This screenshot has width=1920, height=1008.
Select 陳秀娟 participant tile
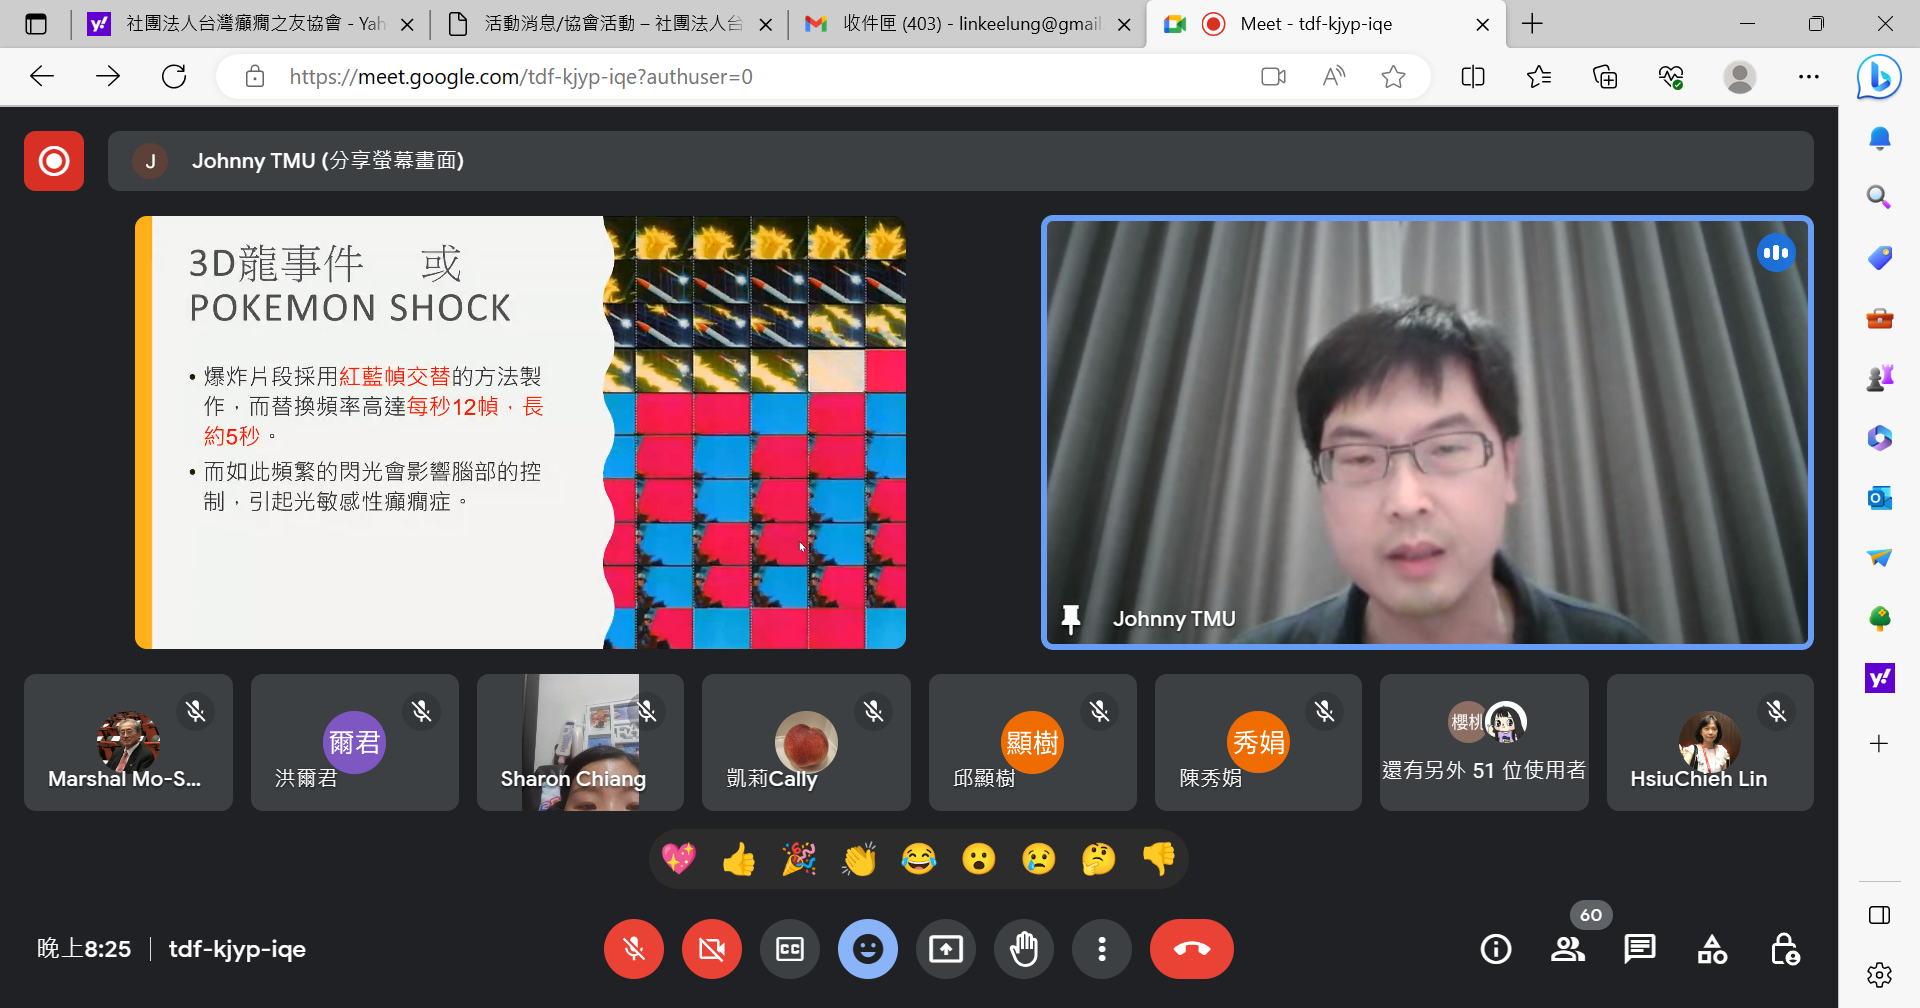coord(1258,742)
